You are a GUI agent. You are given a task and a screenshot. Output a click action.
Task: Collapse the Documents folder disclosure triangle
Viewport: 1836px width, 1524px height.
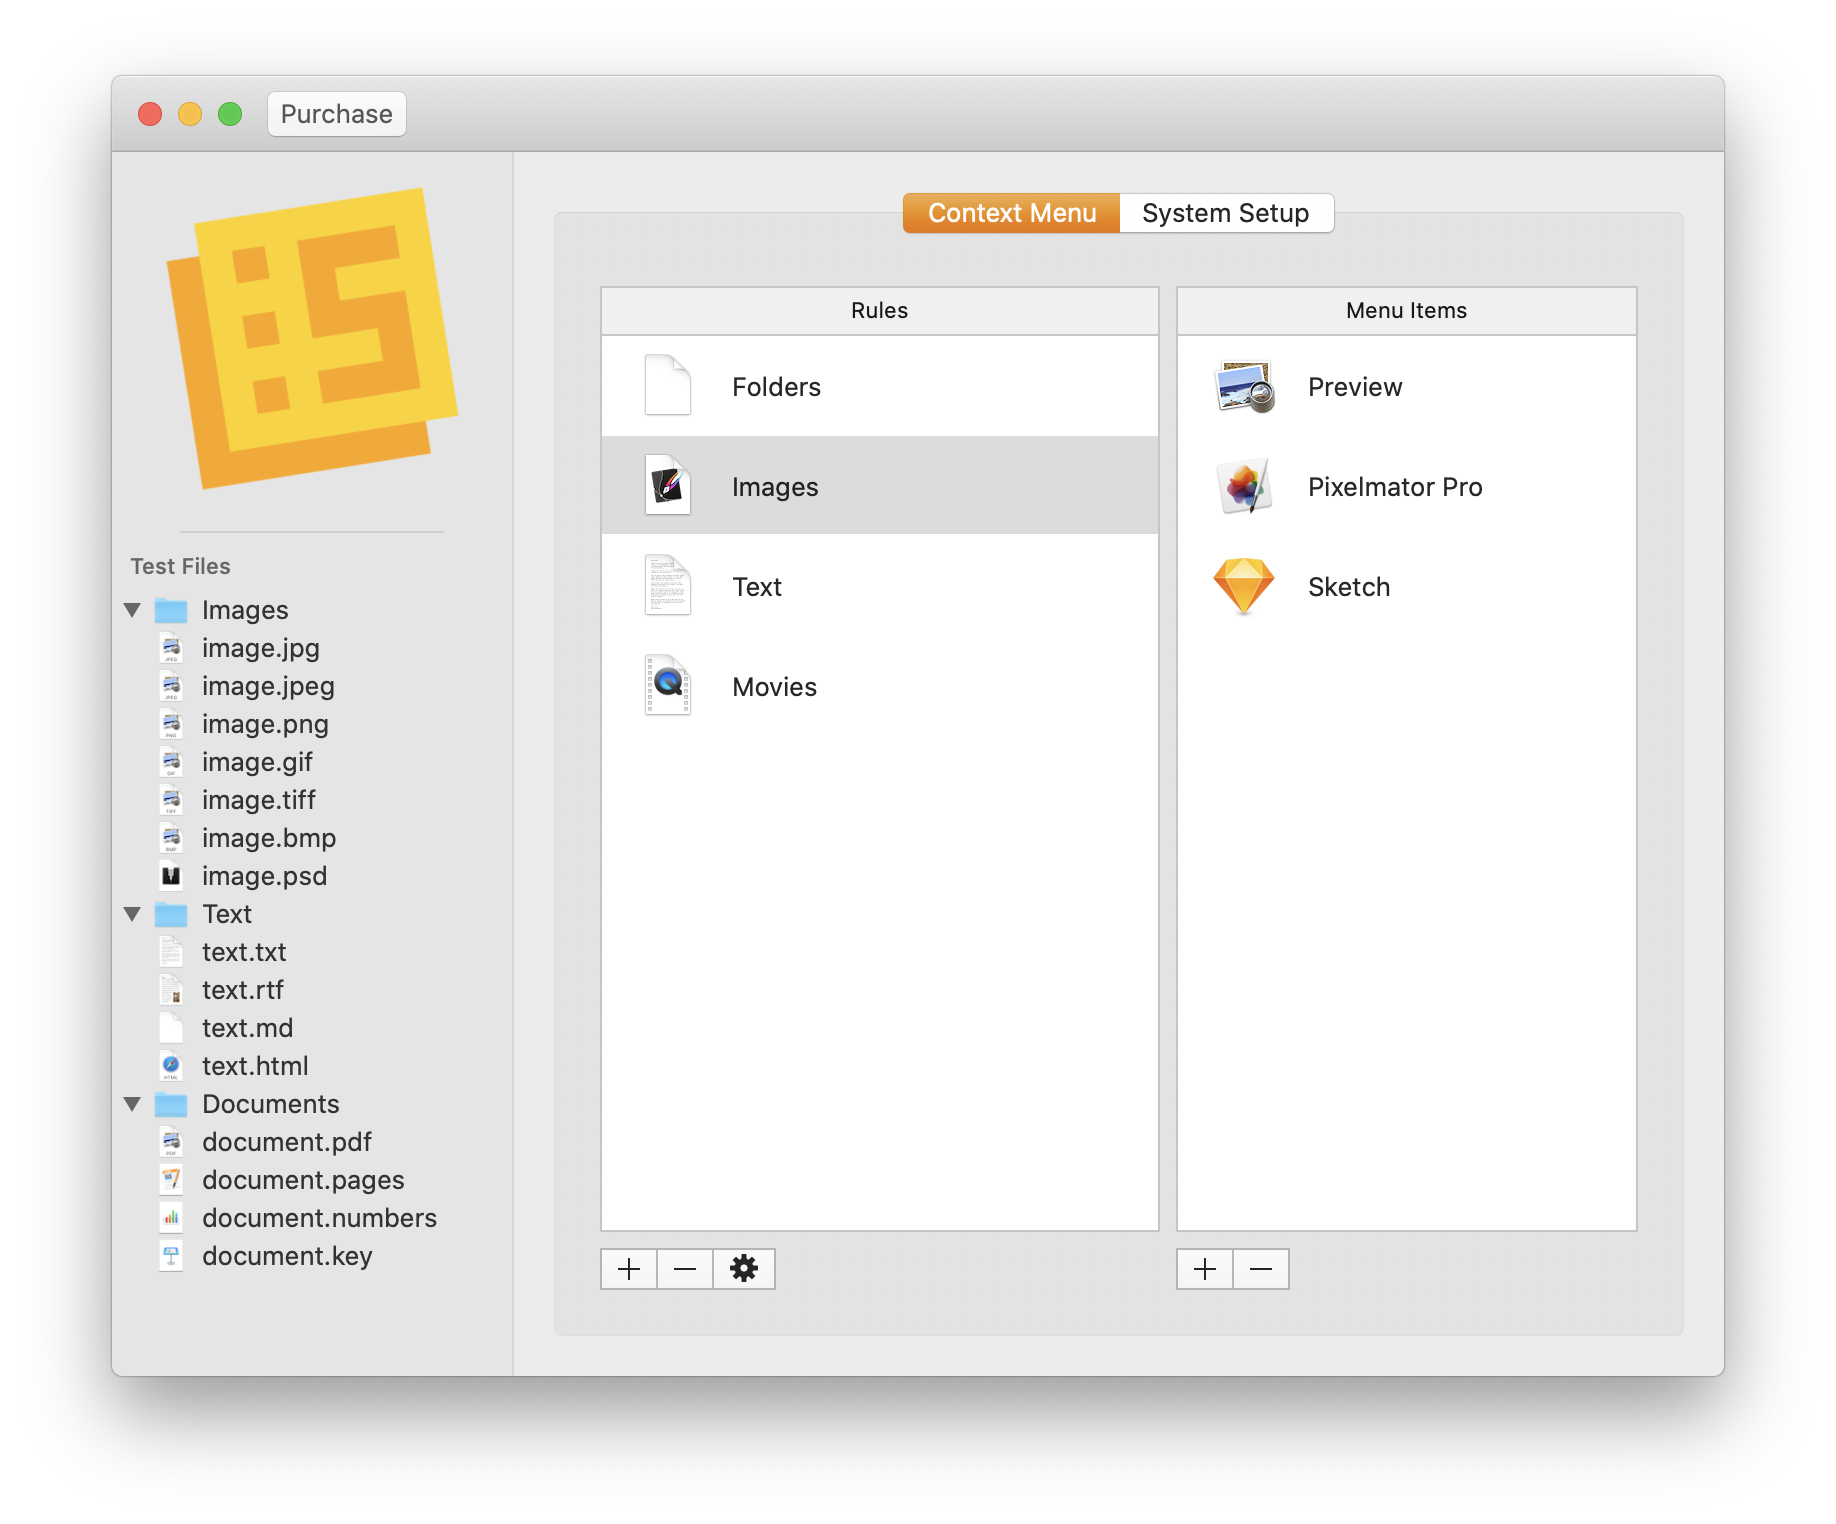click(x=132, y=1104)
